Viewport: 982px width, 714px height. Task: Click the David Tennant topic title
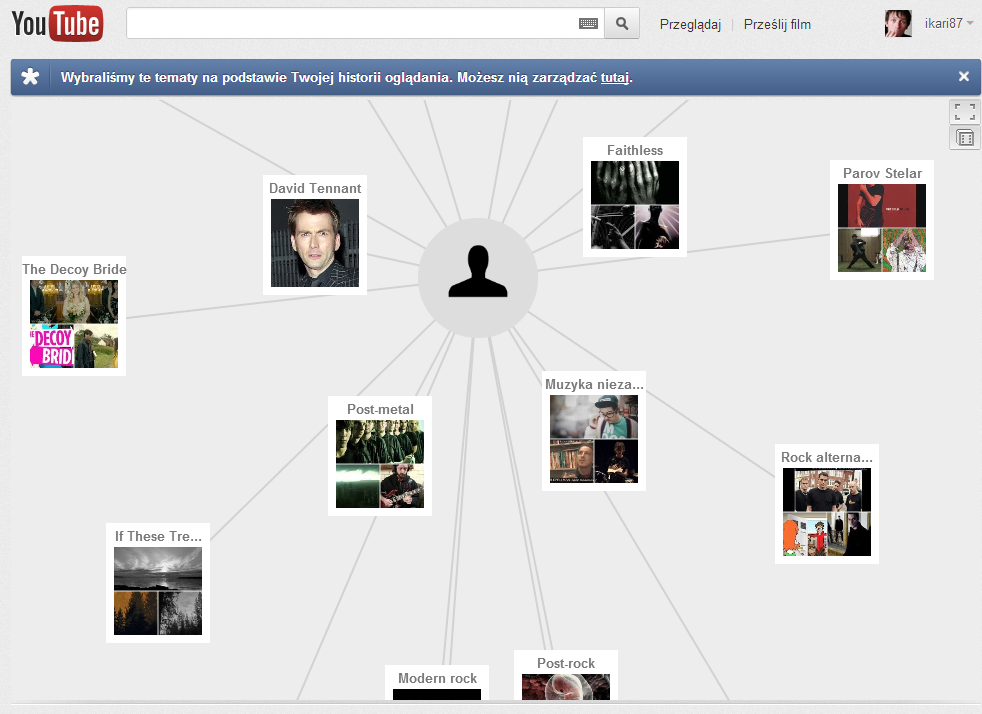point(315,188)
